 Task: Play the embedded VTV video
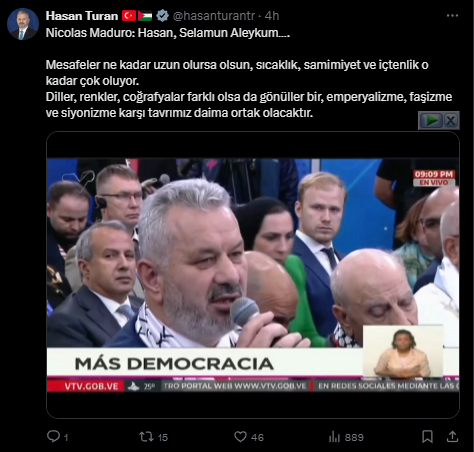(x=253, y=275)
